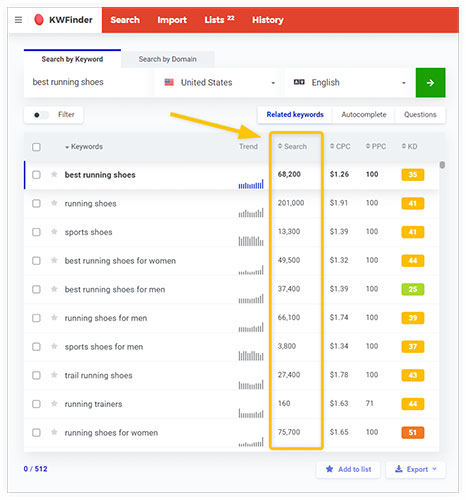View trend chart for running trainers
The height and width of the screenshot is (500, 466).
click(251, 413)
